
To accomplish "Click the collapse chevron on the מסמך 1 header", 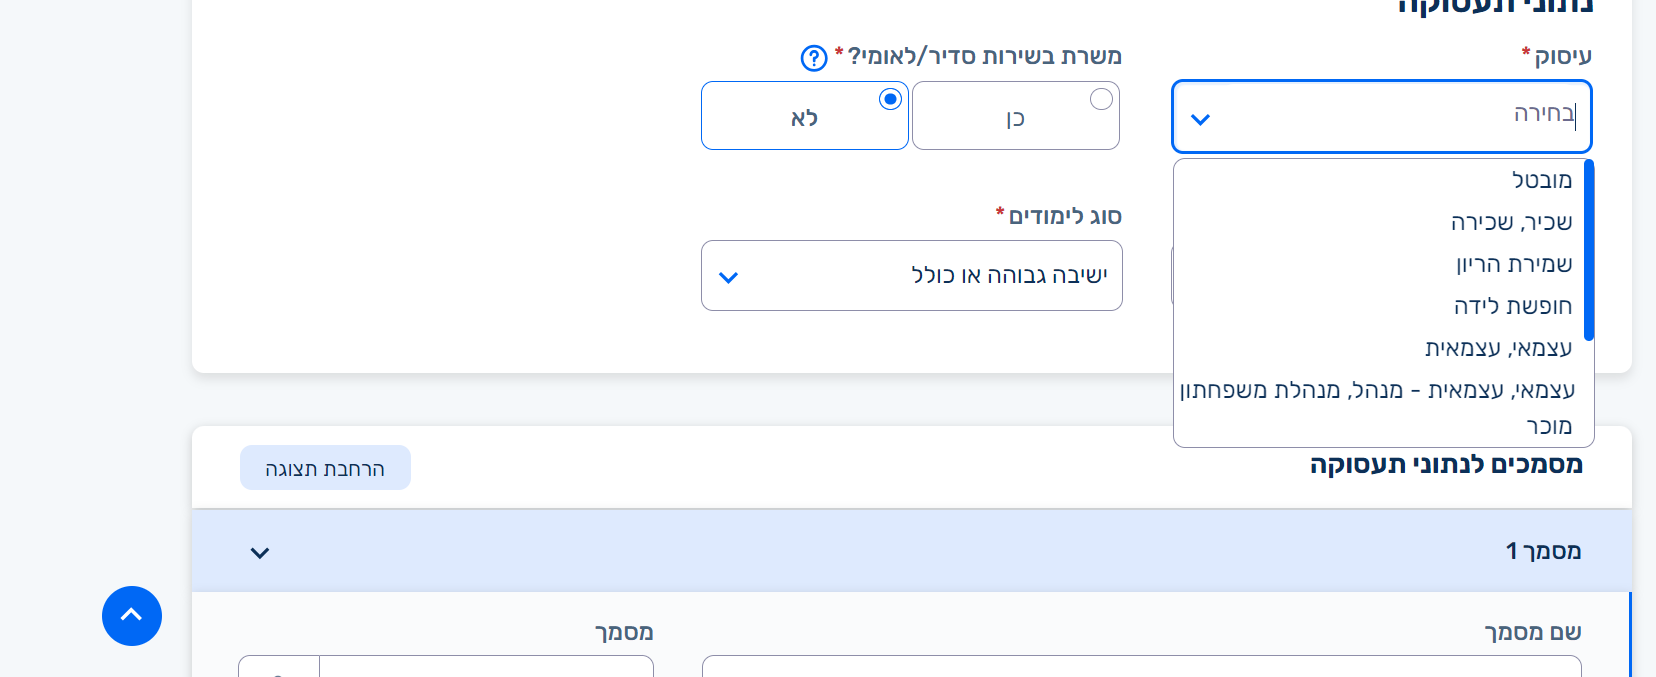I will (260, 551).
